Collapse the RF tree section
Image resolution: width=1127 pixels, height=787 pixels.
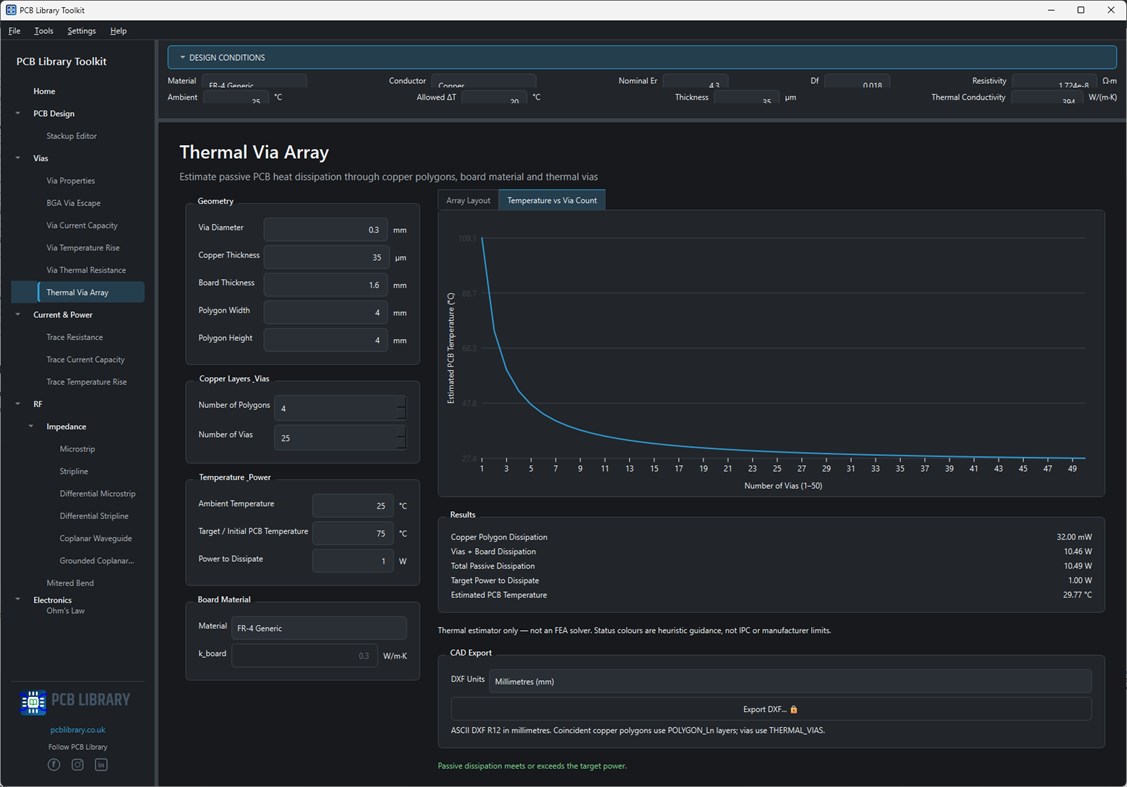[18, 404]
